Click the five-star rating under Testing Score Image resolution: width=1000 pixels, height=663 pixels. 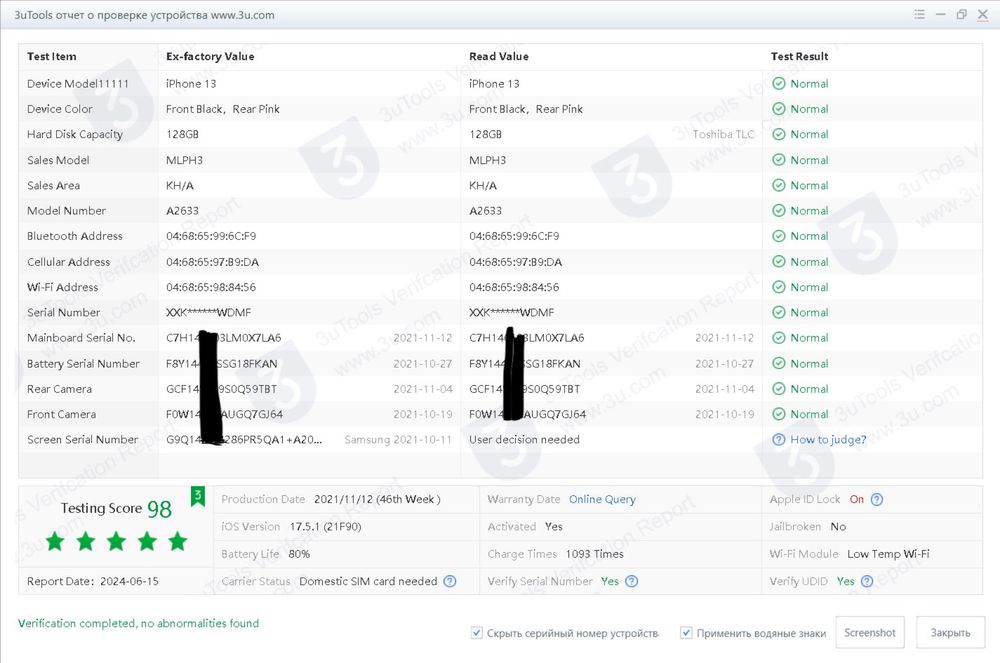[x=116, y=542]
